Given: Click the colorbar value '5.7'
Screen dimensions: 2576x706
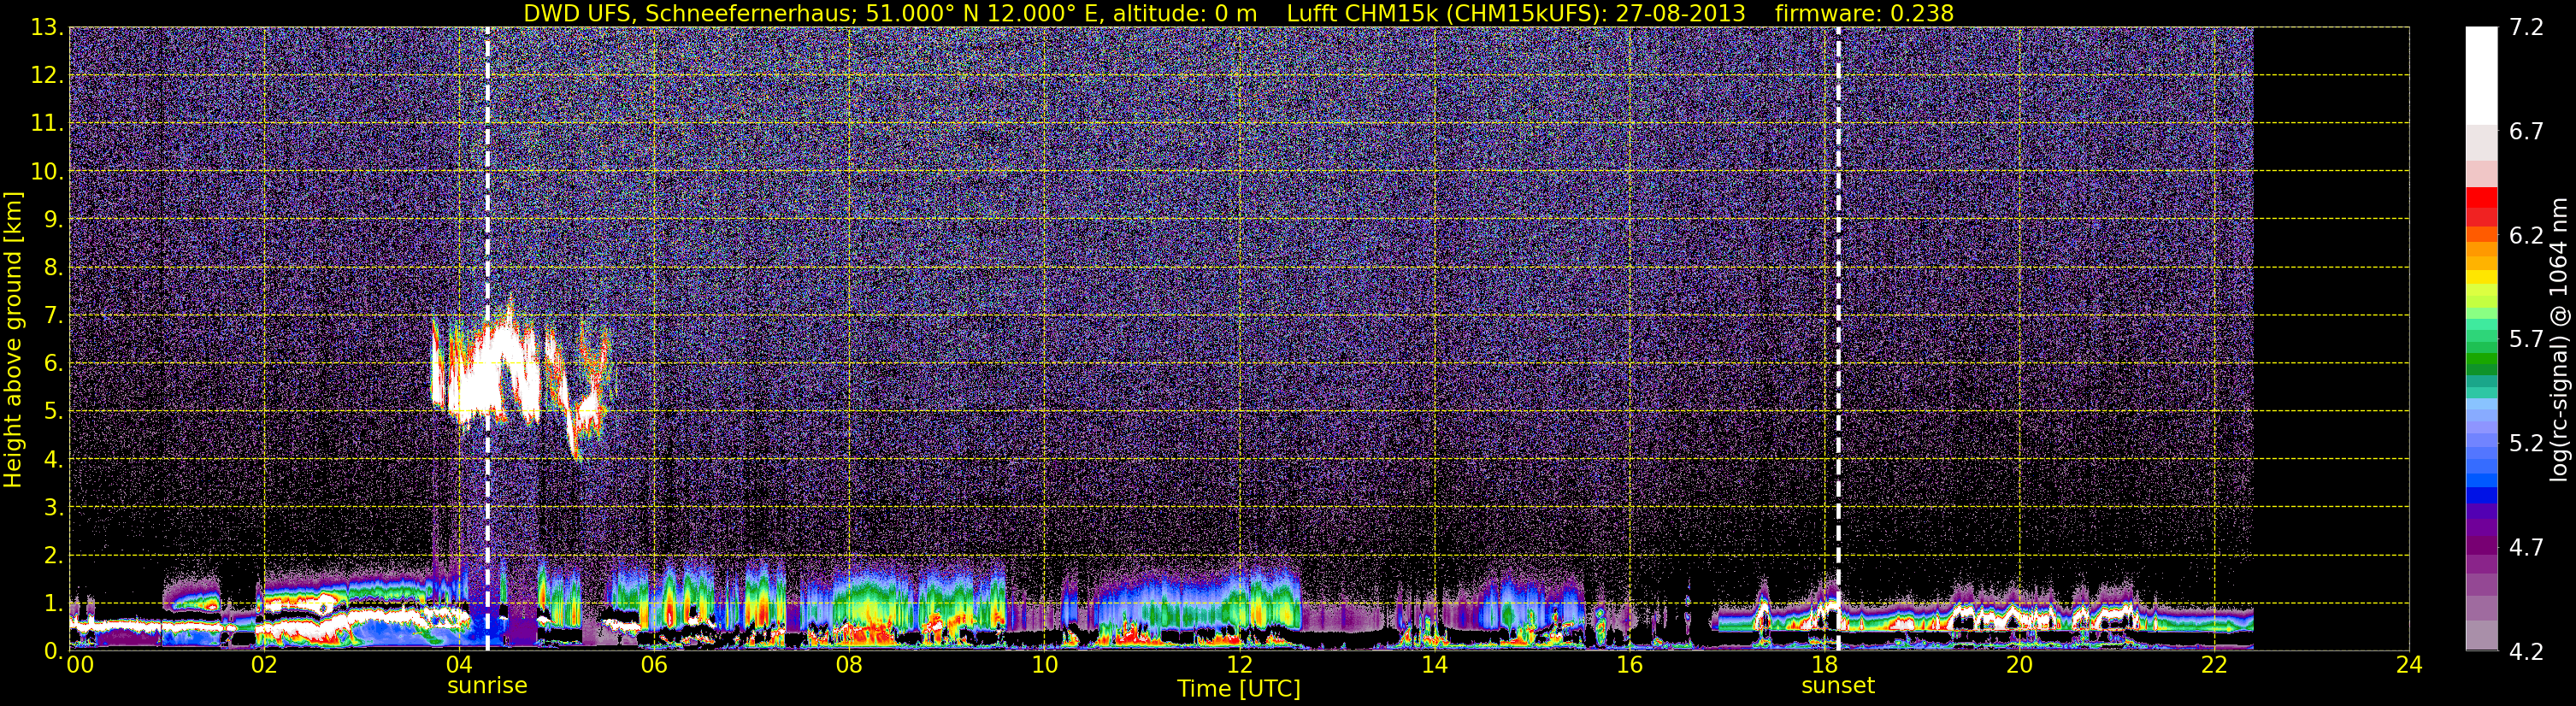Looking at the screenshot, I should 2526,339.
